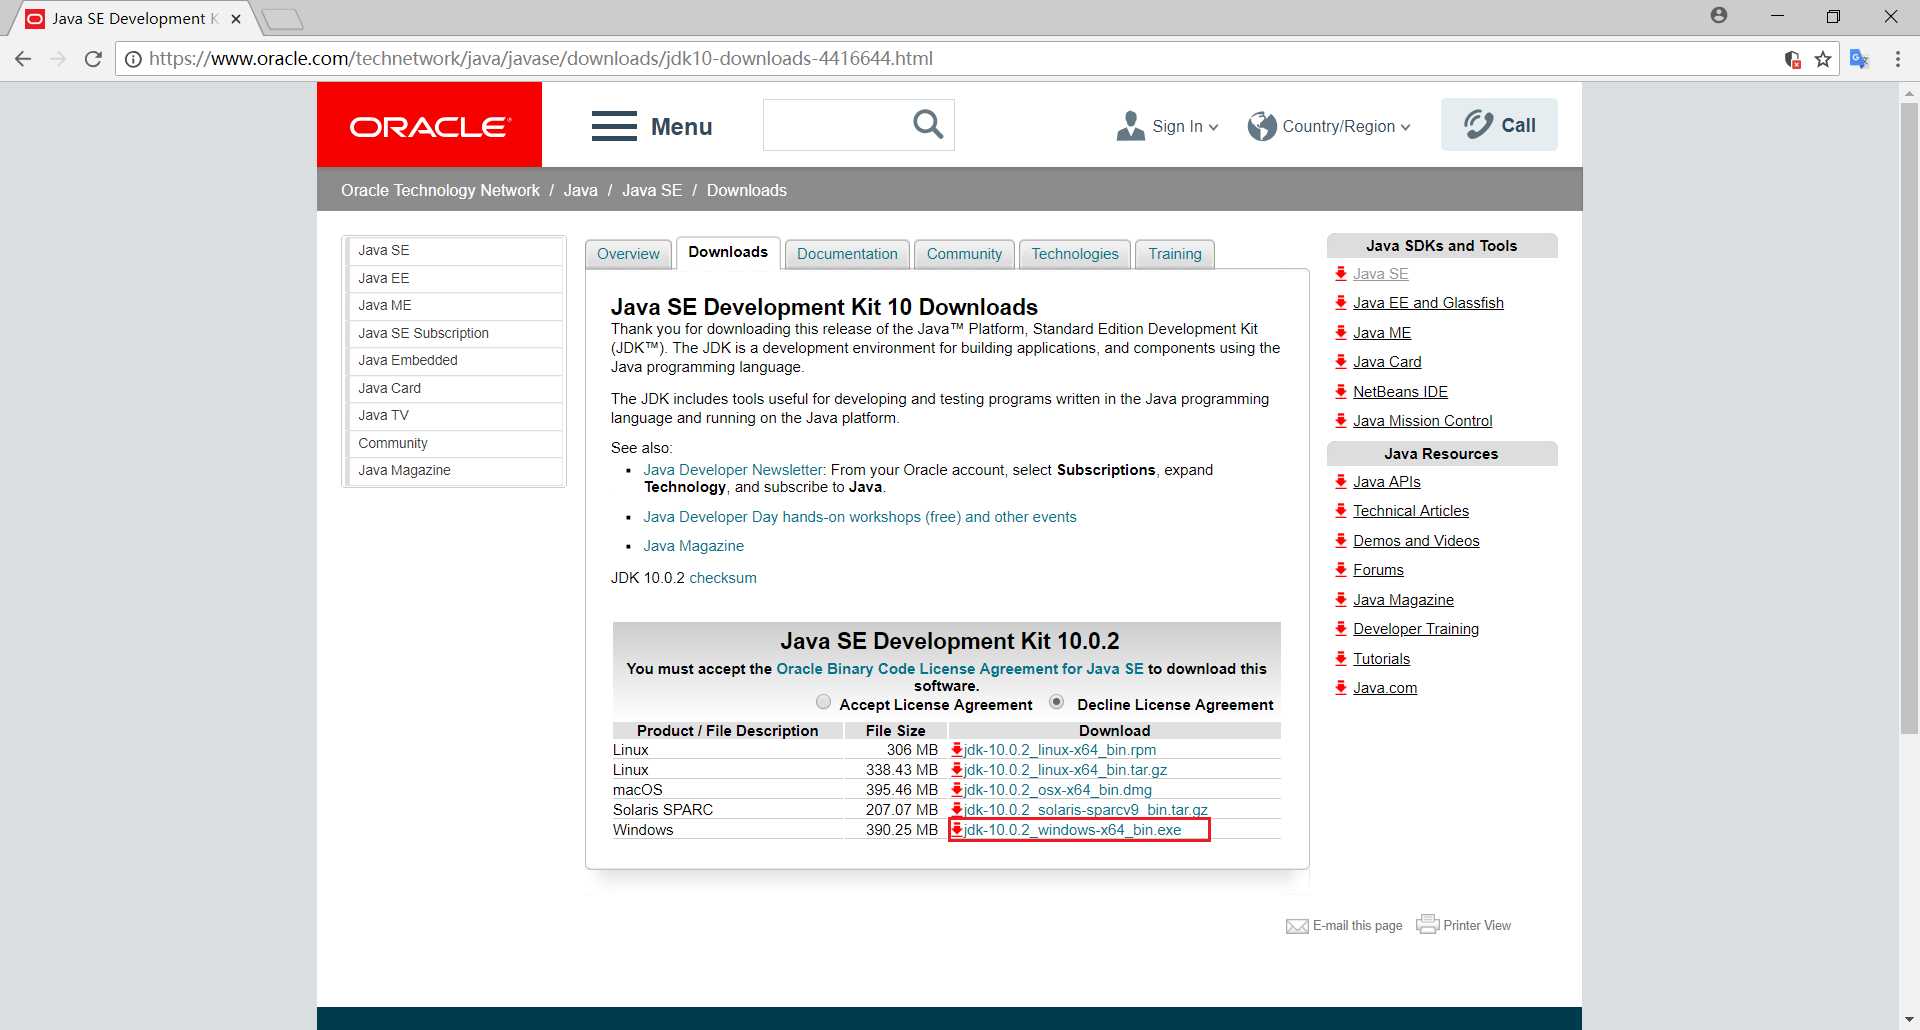
Task: Click the scrollbar down arrow
Action: point(1909,1019)
